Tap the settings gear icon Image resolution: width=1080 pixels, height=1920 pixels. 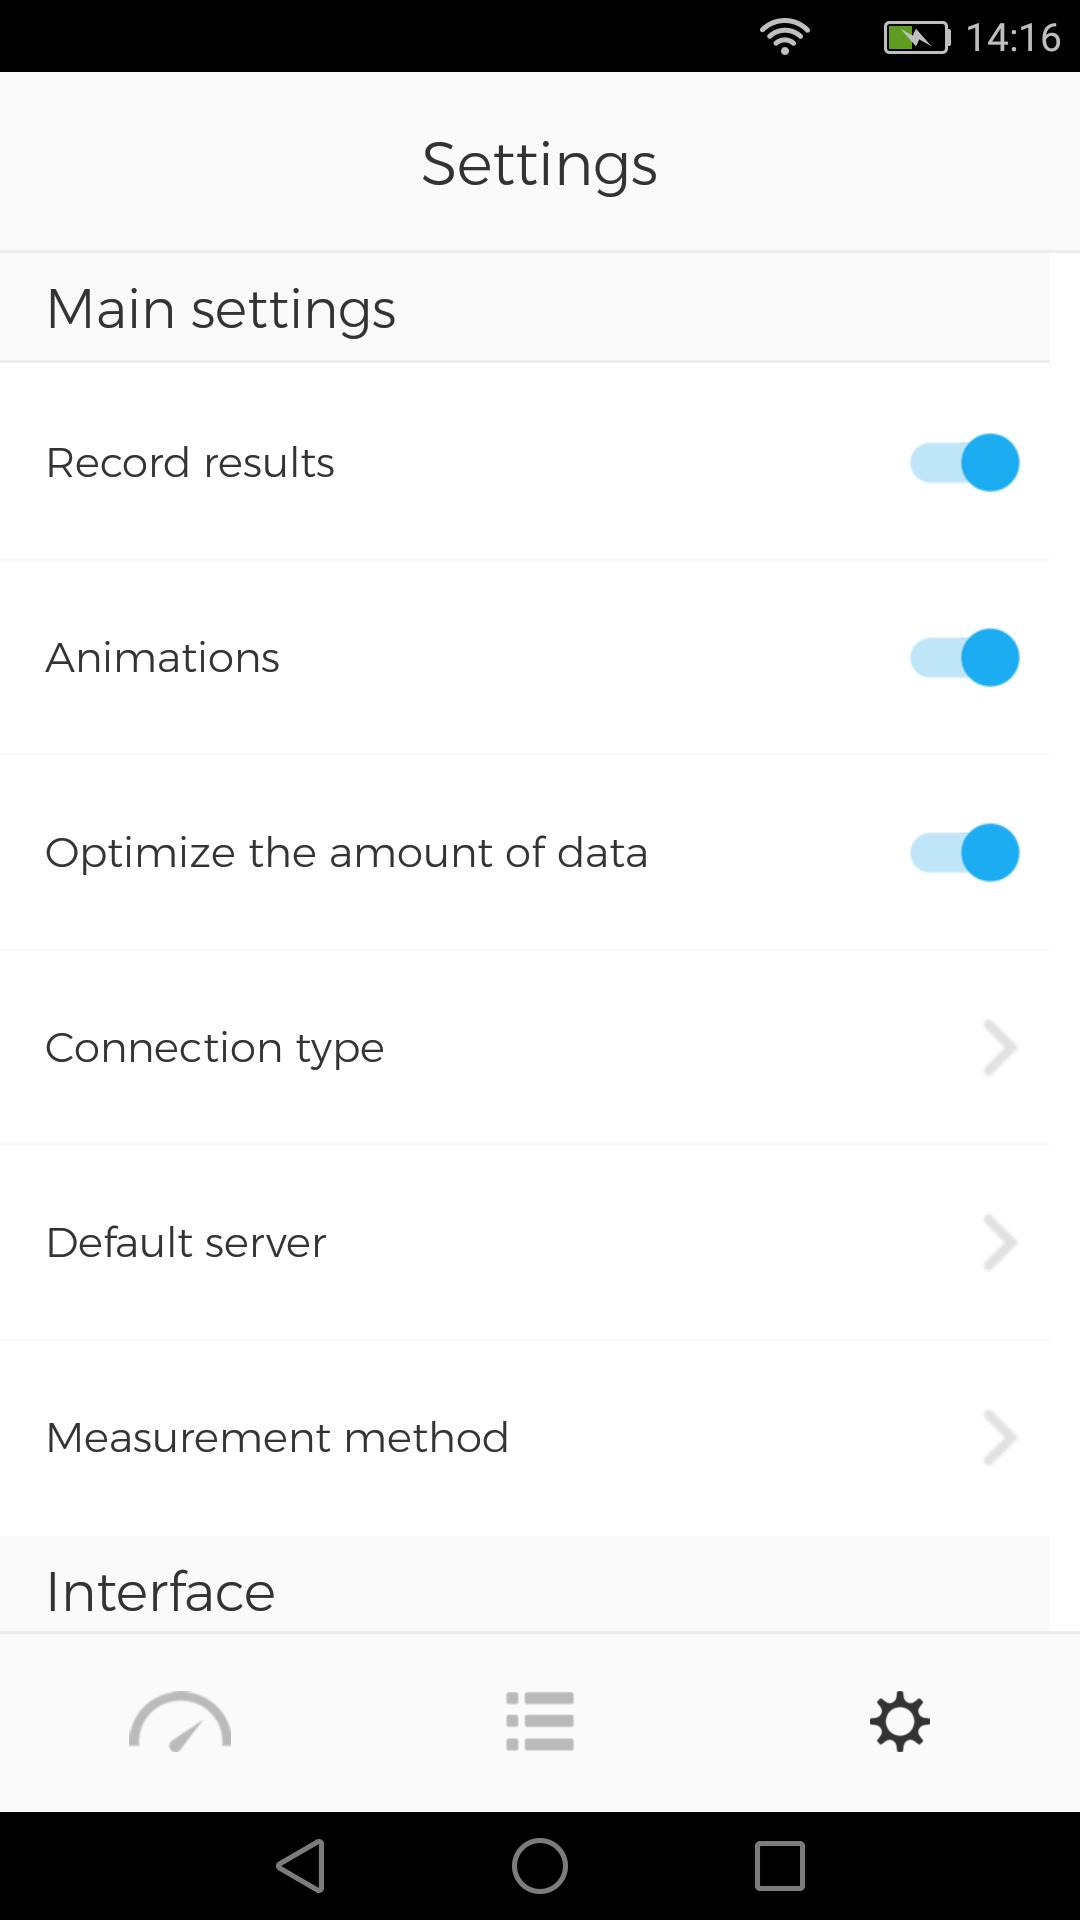coord(900,1721)
